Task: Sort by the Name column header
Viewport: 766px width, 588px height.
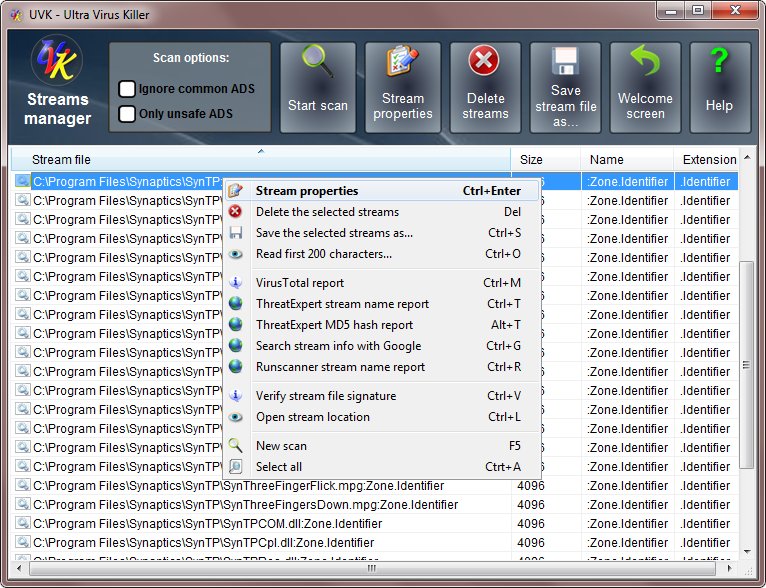Action: [x=627, y=159]
